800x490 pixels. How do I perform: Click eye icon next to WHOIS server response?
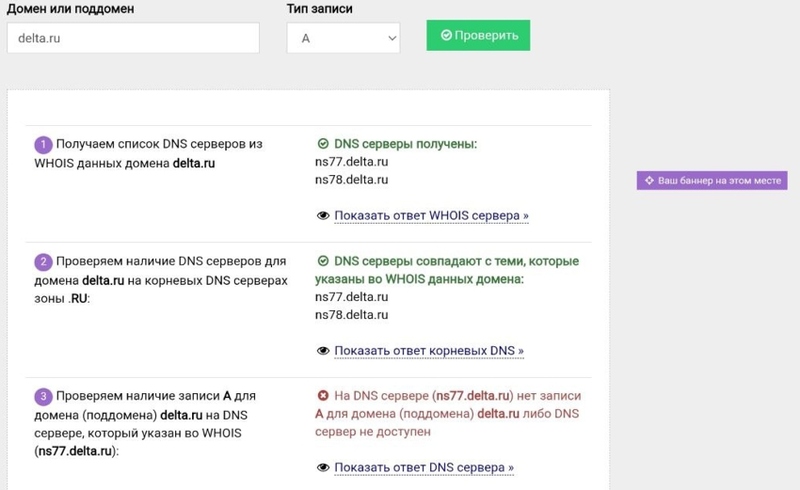coord(323,215)
